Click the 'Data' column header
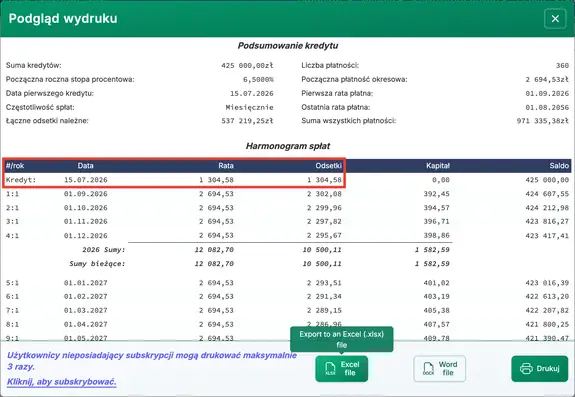Viewport: 575px width, 397px height. click(85, 166)
